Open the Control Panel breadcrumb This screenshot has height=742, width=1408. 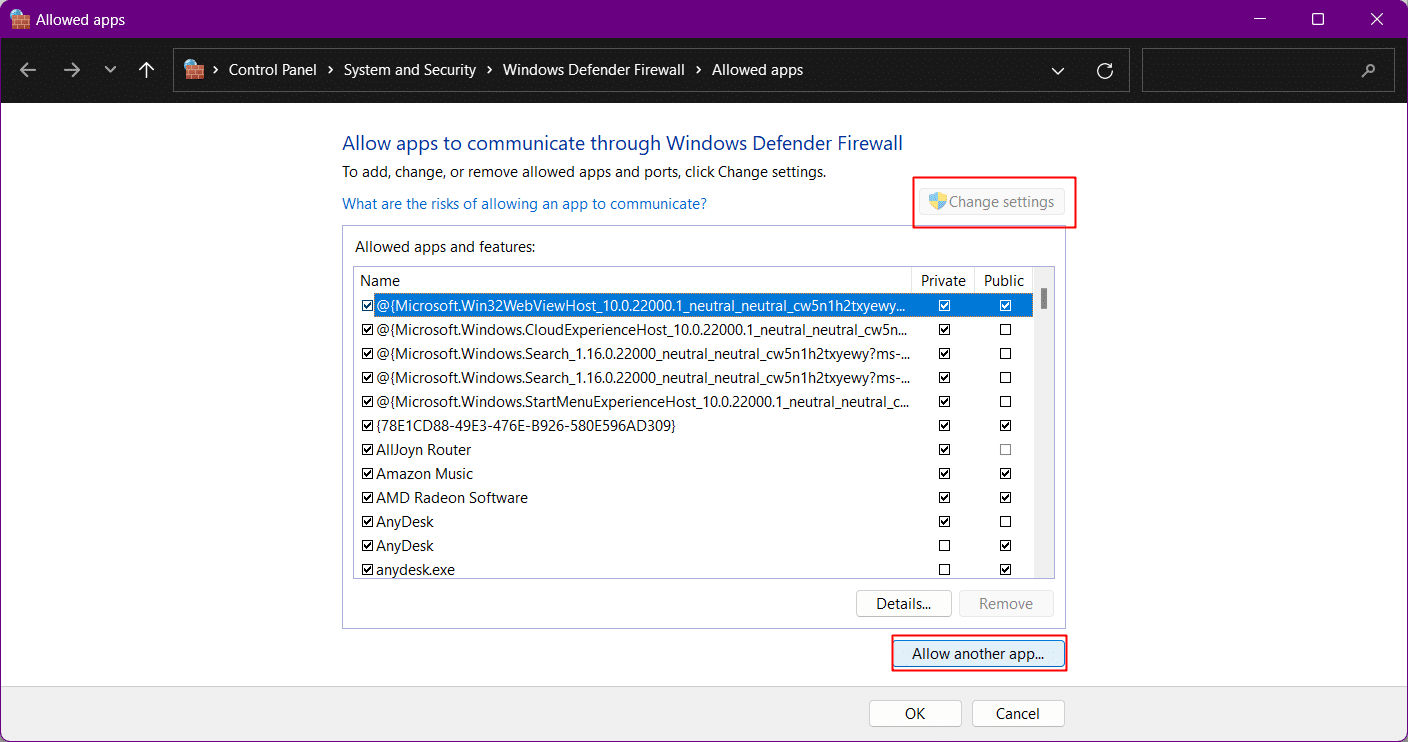tap(272, 70)
